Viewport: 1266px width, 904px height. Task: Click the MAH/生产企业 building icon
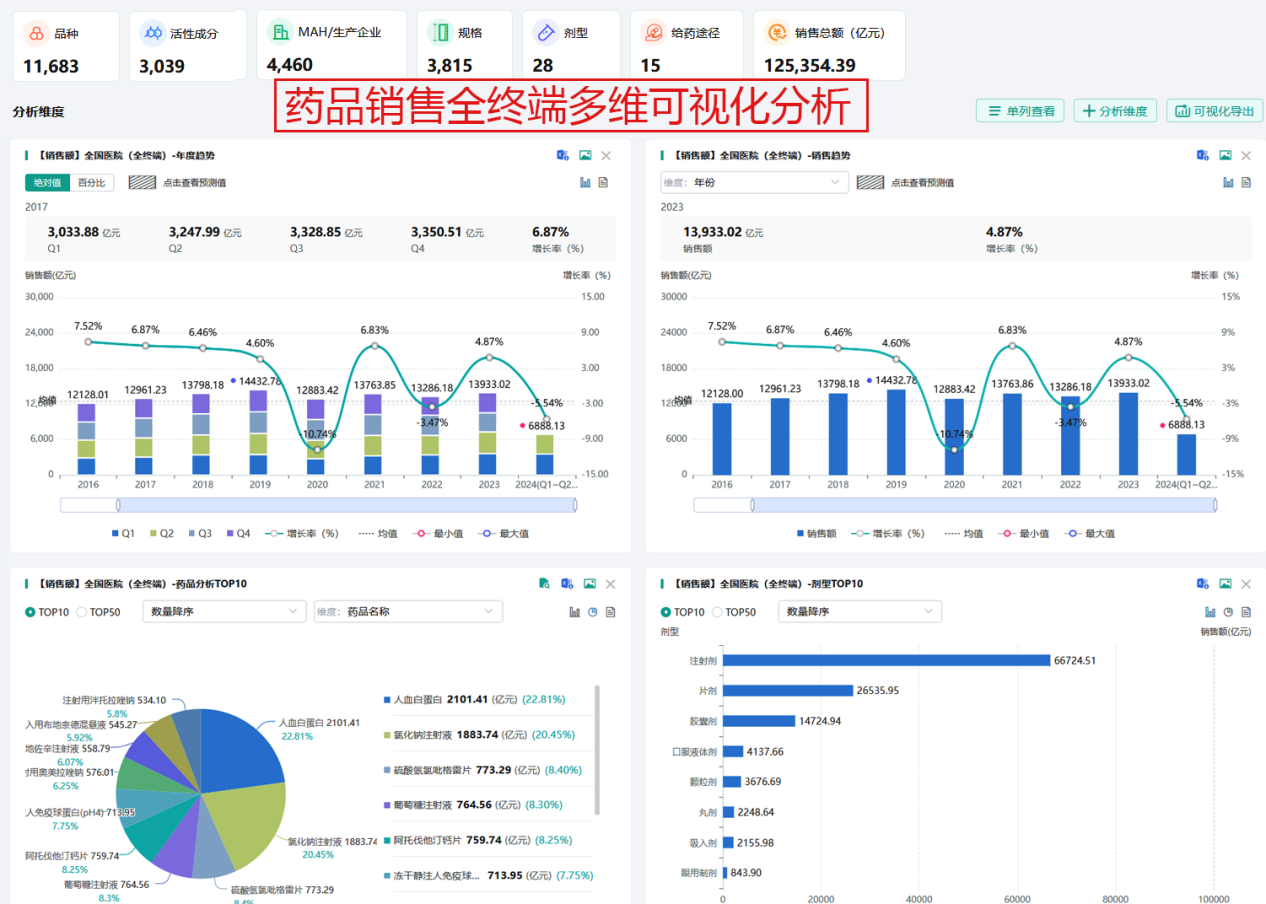[280, 32]
